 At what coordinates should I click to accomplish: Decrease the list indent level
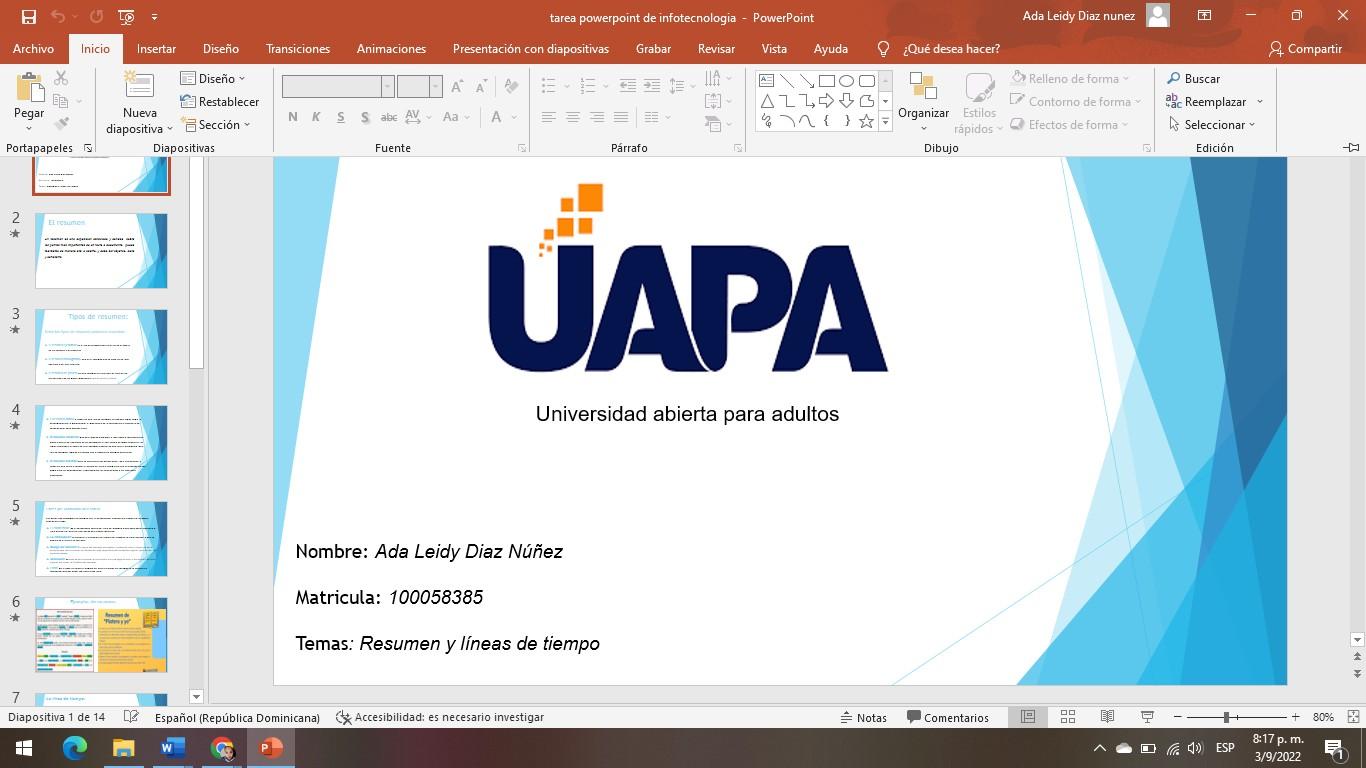[627, 86]
